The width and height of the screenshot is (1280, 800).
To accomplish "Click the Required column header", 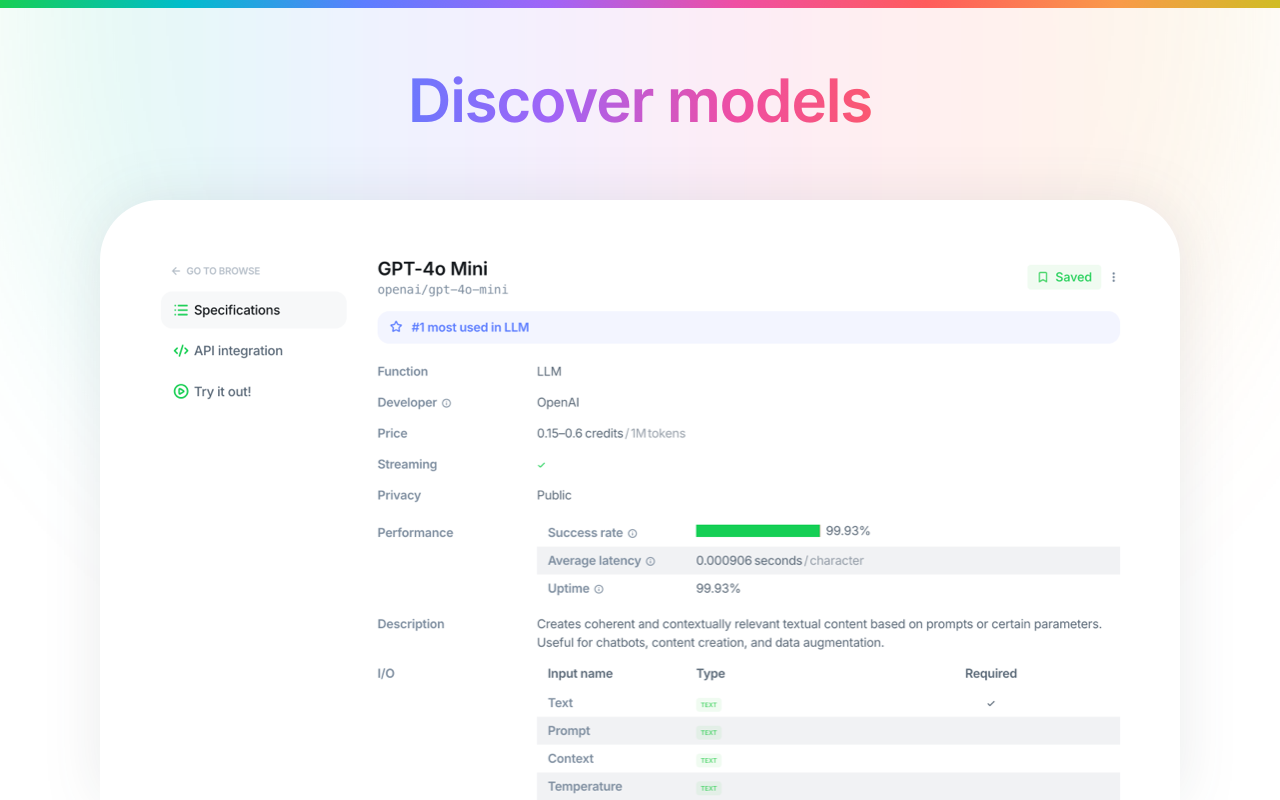I will (991, 674).
